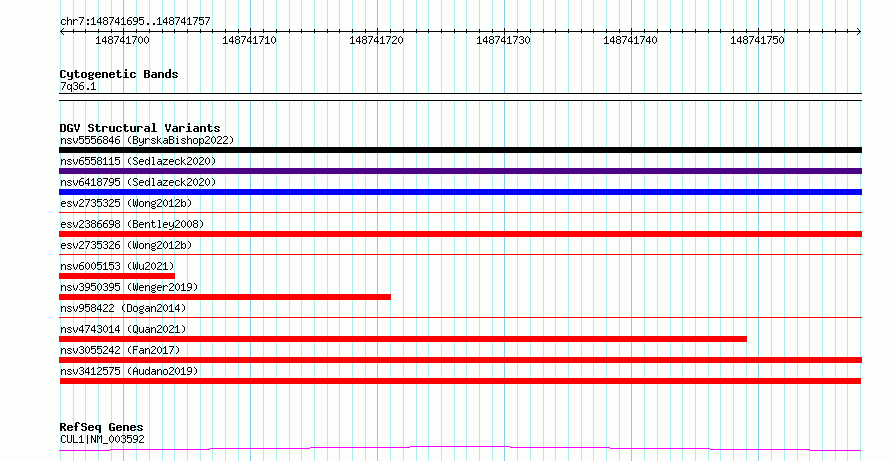Select variant label esv2735326 (Wong2012b)
The width and height of the screenshot is (890, 461).
click(126, 245)
